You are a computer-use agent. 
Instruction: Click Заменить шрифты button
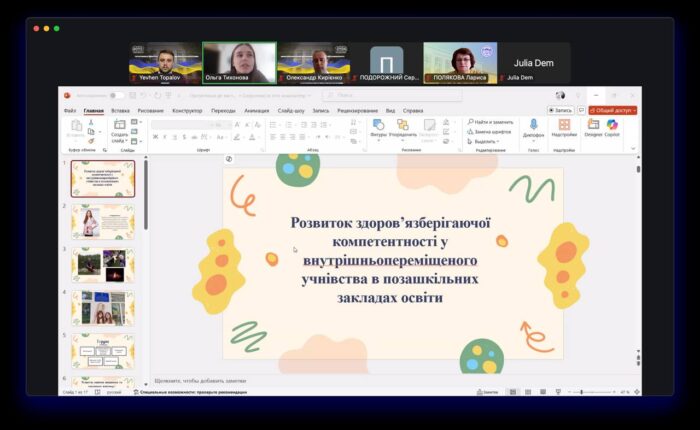pyautogui.click(x=492, y=131)
